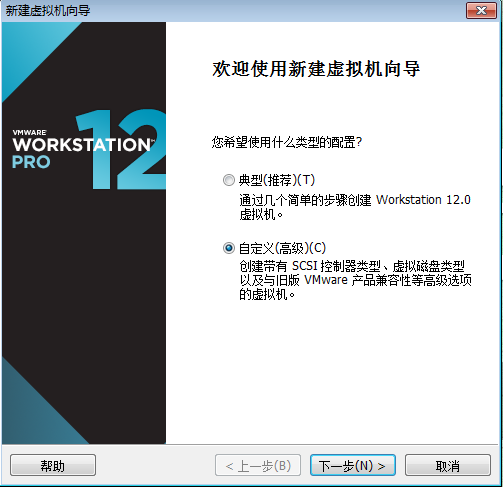Select the 自定义(高级) radio button
Image resolution: width=503 pixels, height=487 pixels.
229,248
